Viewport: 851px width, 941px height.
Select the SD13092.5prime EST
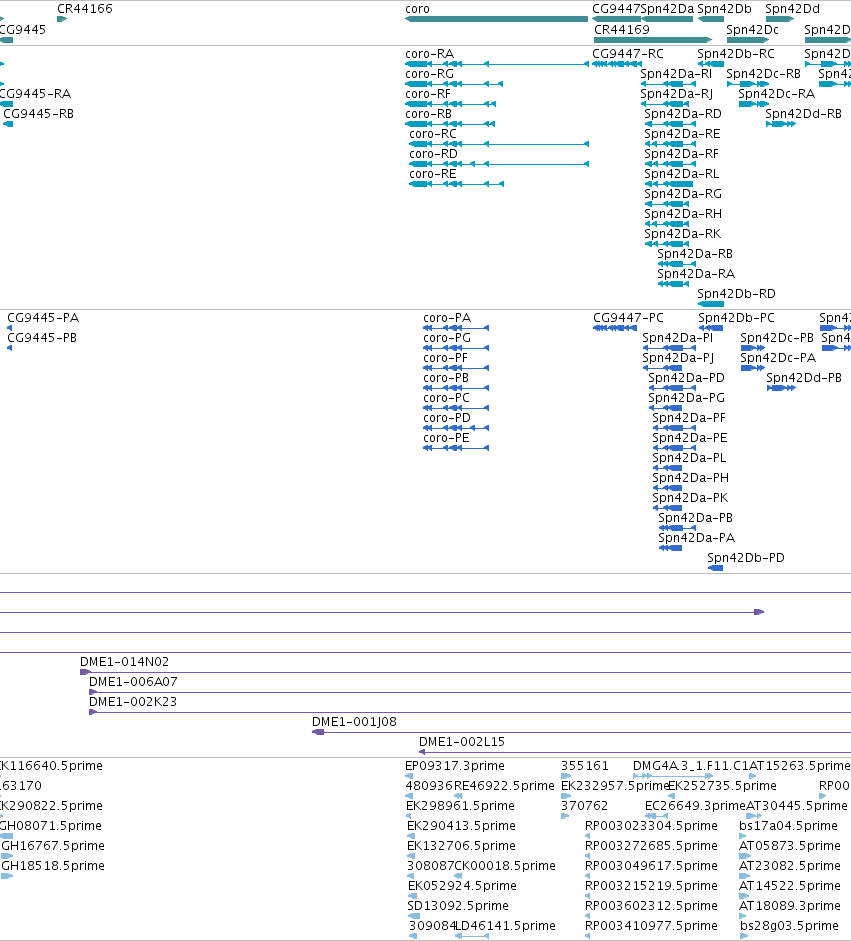point(413,916)
